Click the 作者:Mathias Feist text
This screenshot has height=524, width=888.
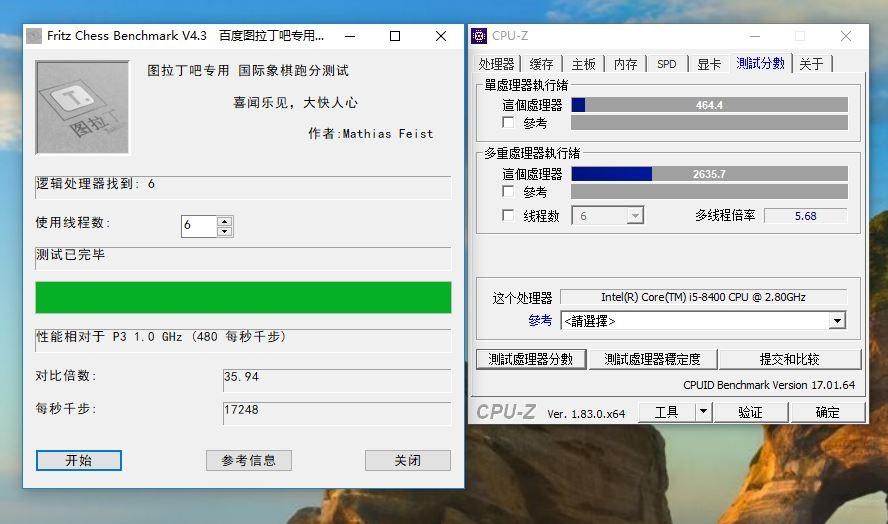click(371, 134)
